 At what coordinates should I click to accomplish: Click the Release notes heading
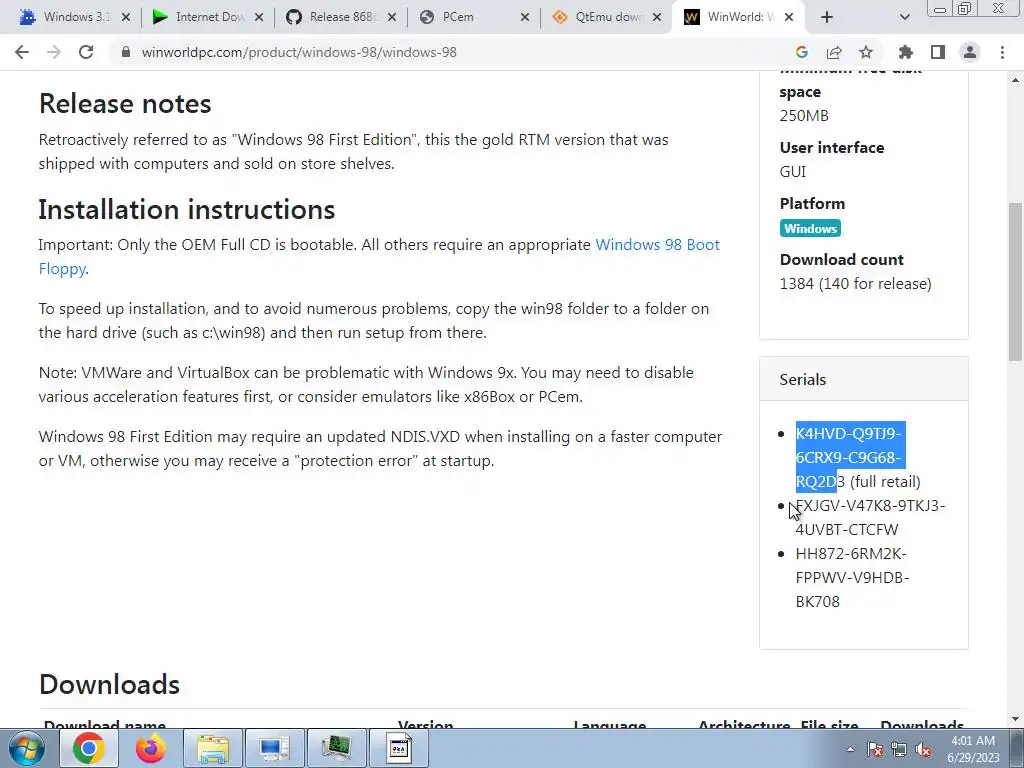click(x=125, y=103)
